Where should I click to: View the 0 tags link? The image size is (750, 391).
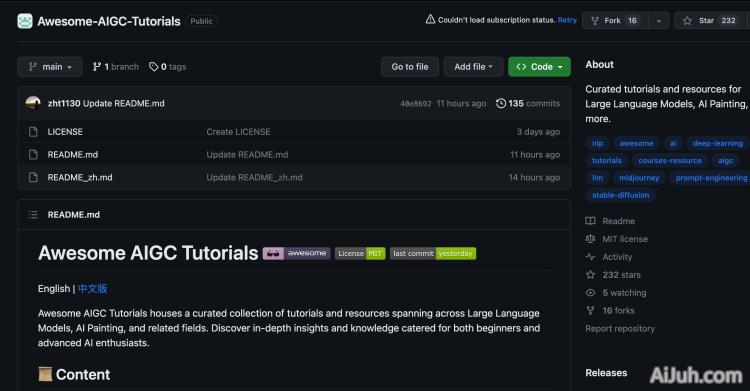167,67
